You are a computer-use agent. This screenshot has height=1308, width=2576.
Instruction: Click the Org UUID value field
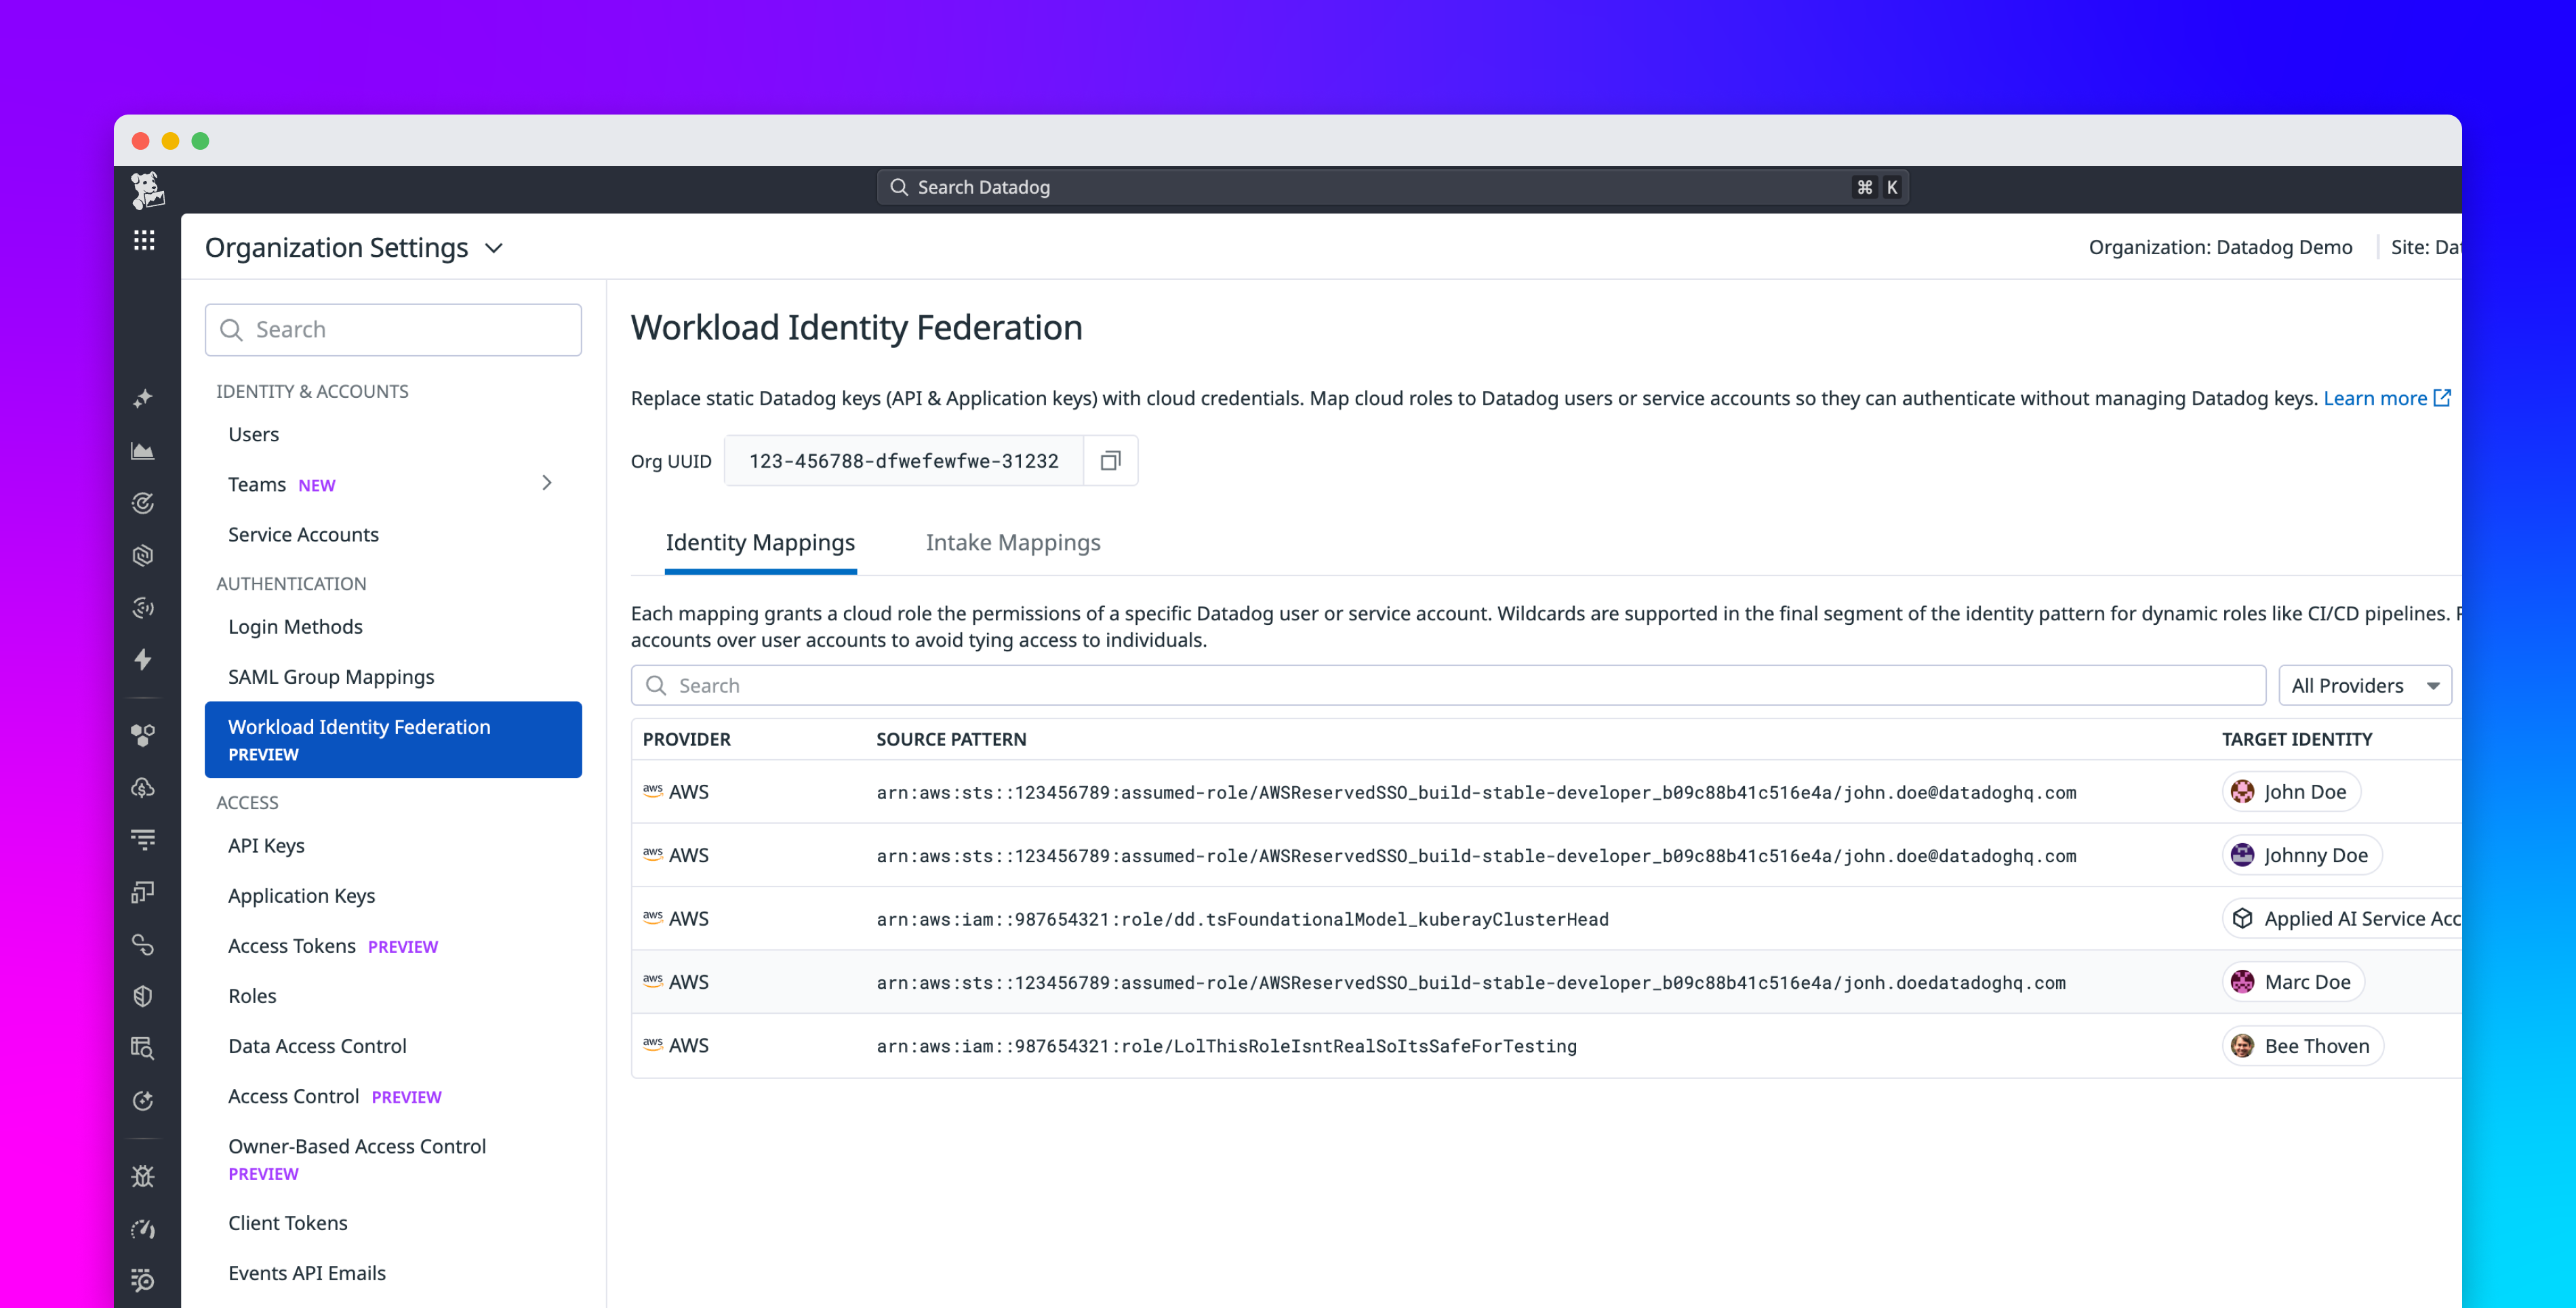pos(903,460)
